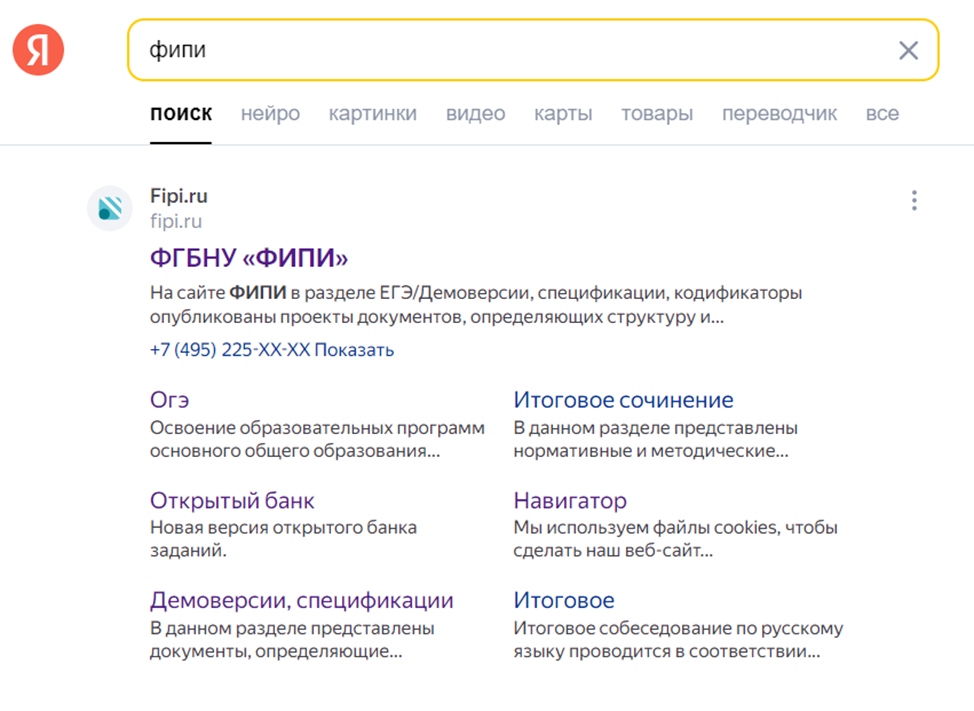
Task: Show the все services tab
Action: tap(882, 114)
